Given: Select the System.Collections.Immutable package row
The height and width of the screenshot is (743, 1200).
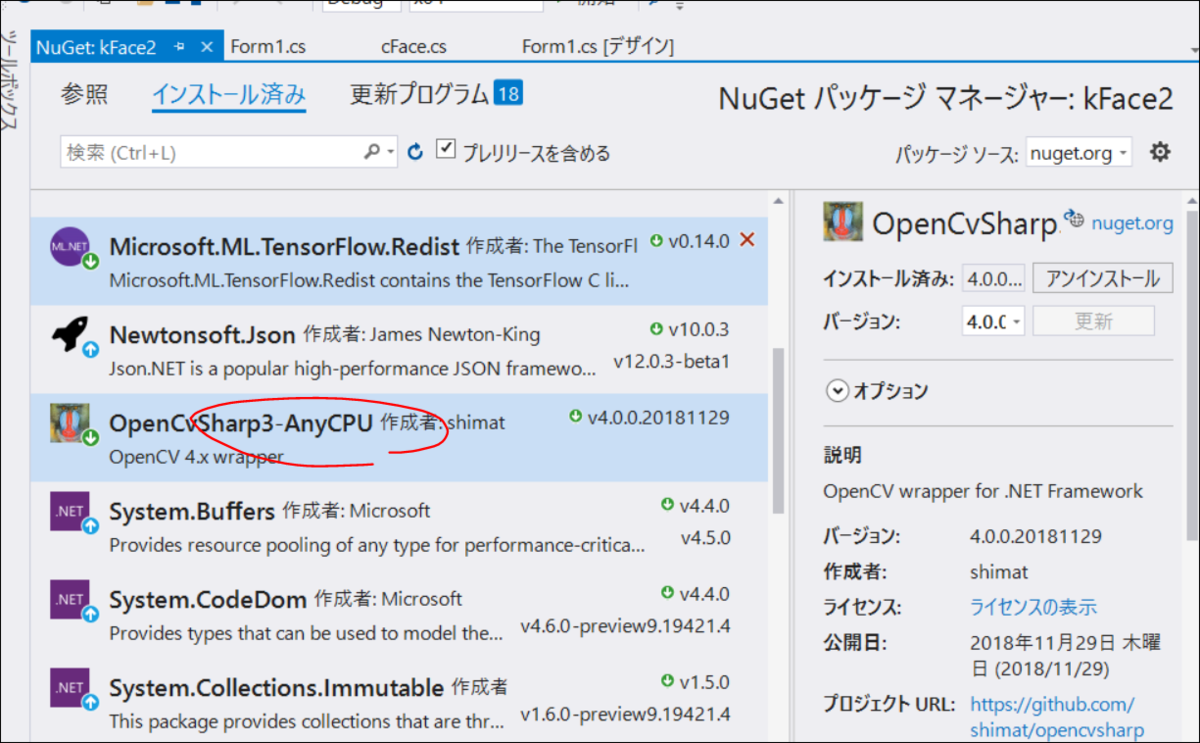Looking at the screenshot, I should tap(399, 699).
